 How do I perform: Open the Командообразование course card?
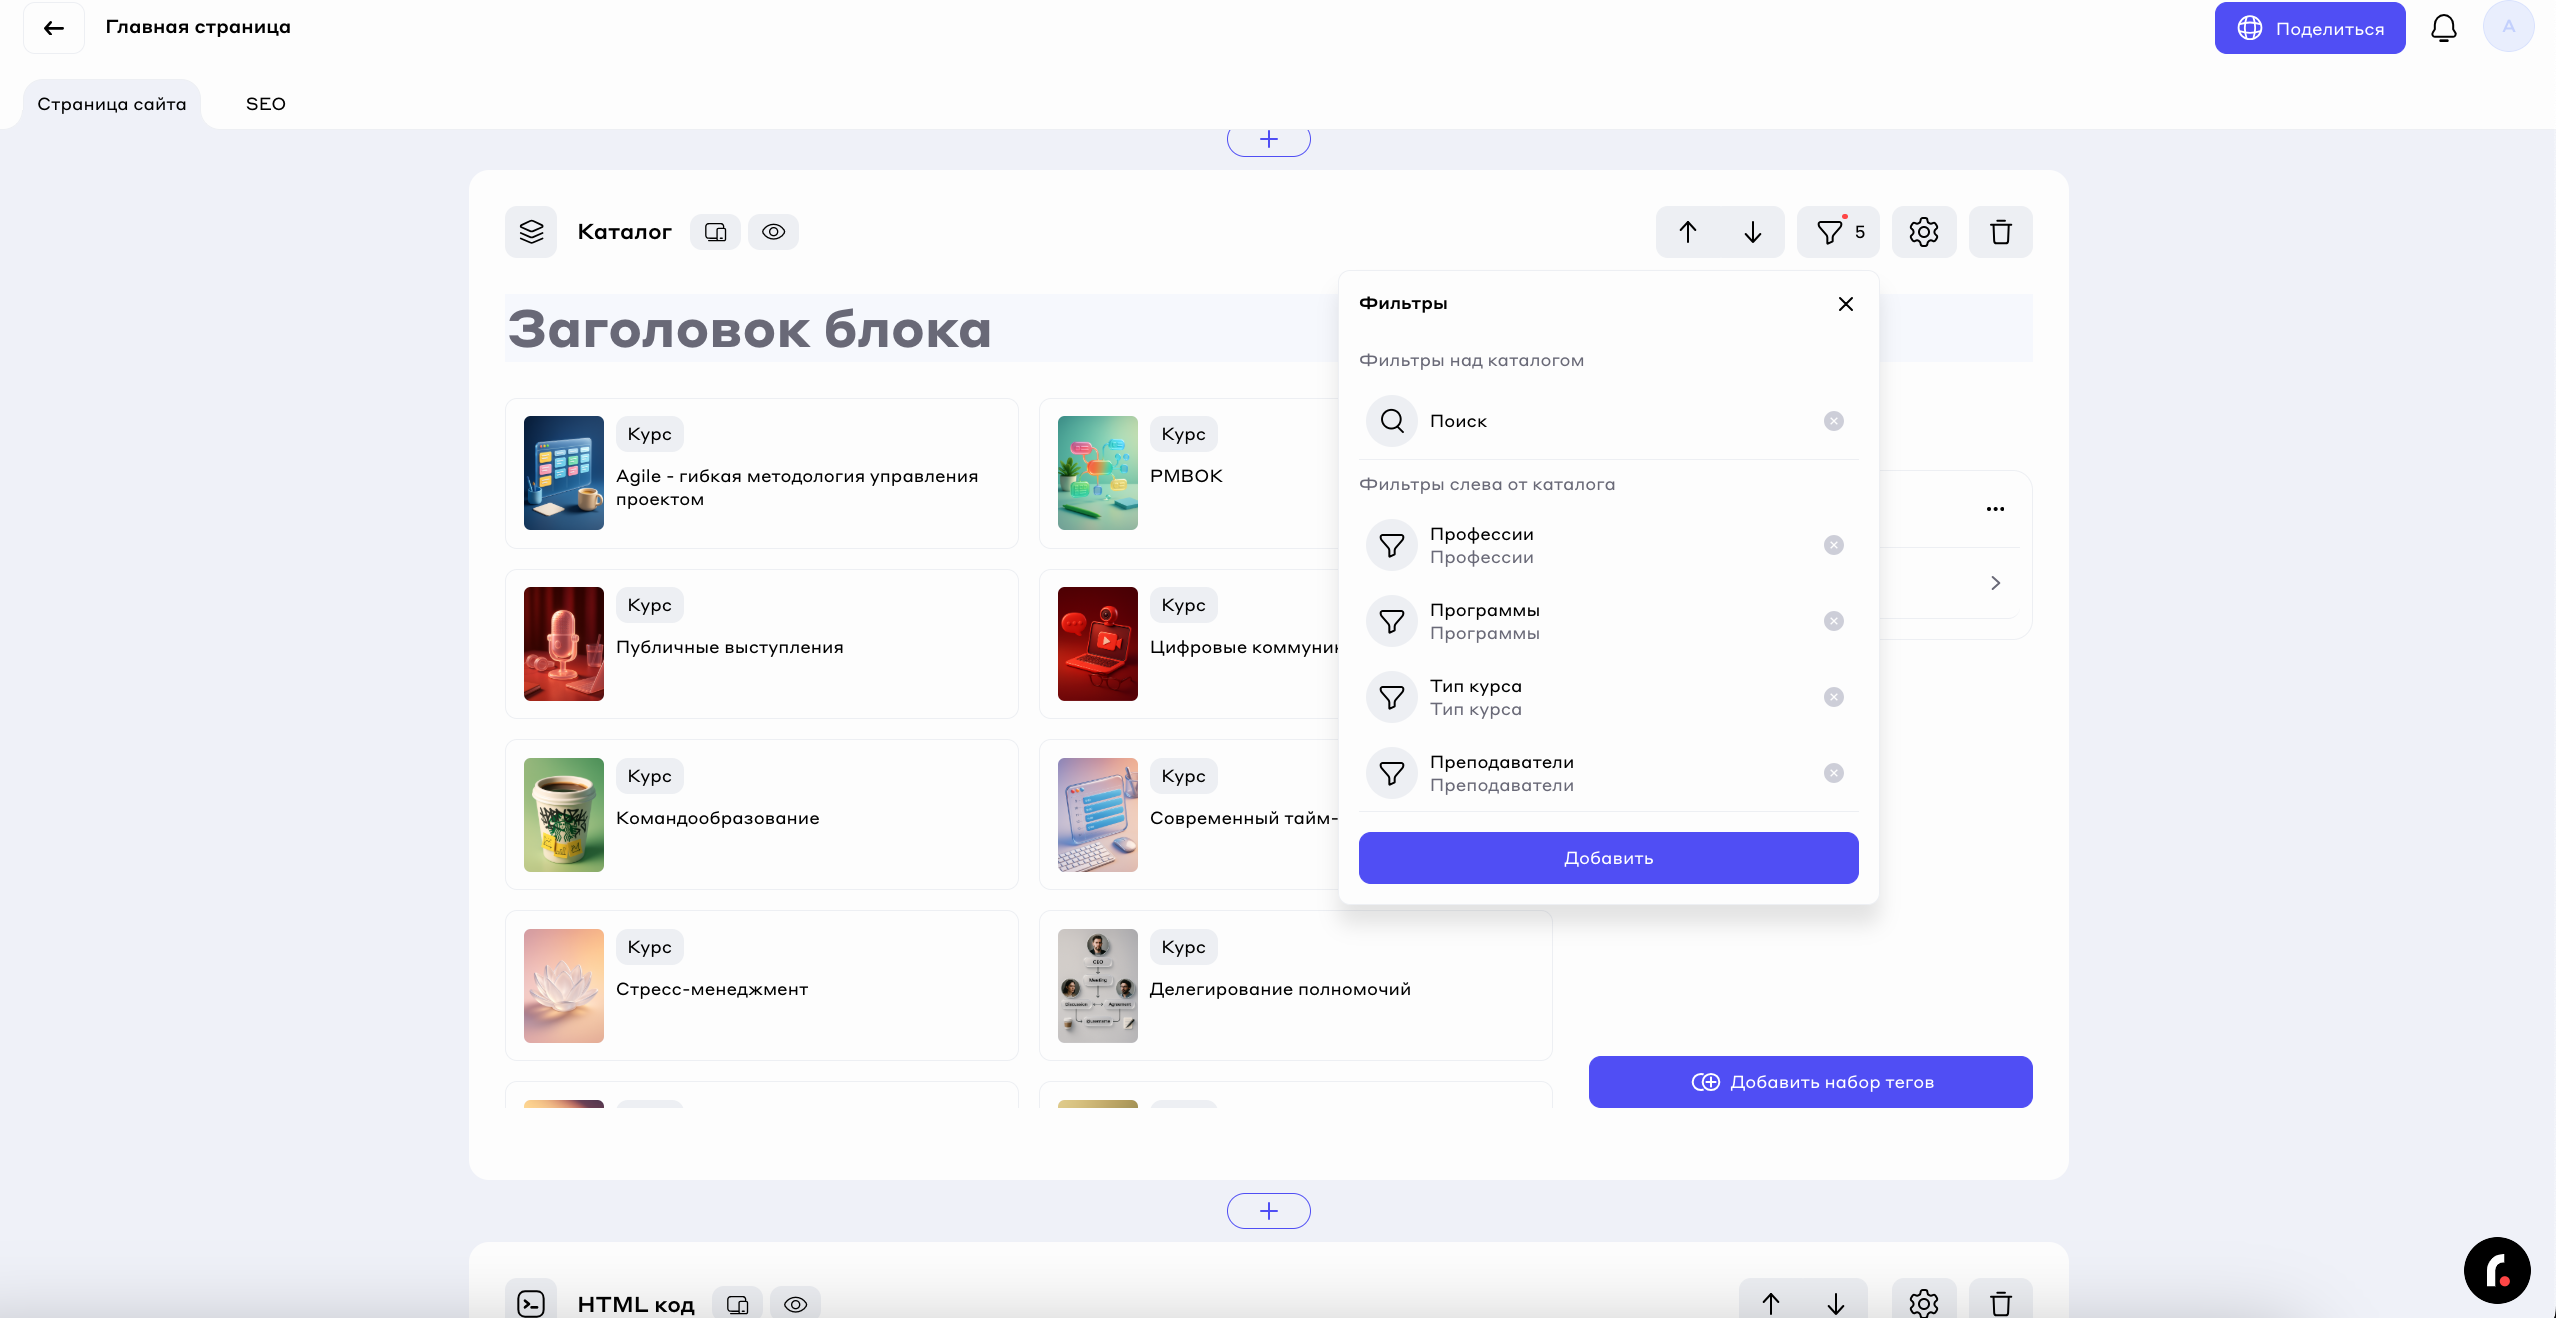(x=761, y=815)
